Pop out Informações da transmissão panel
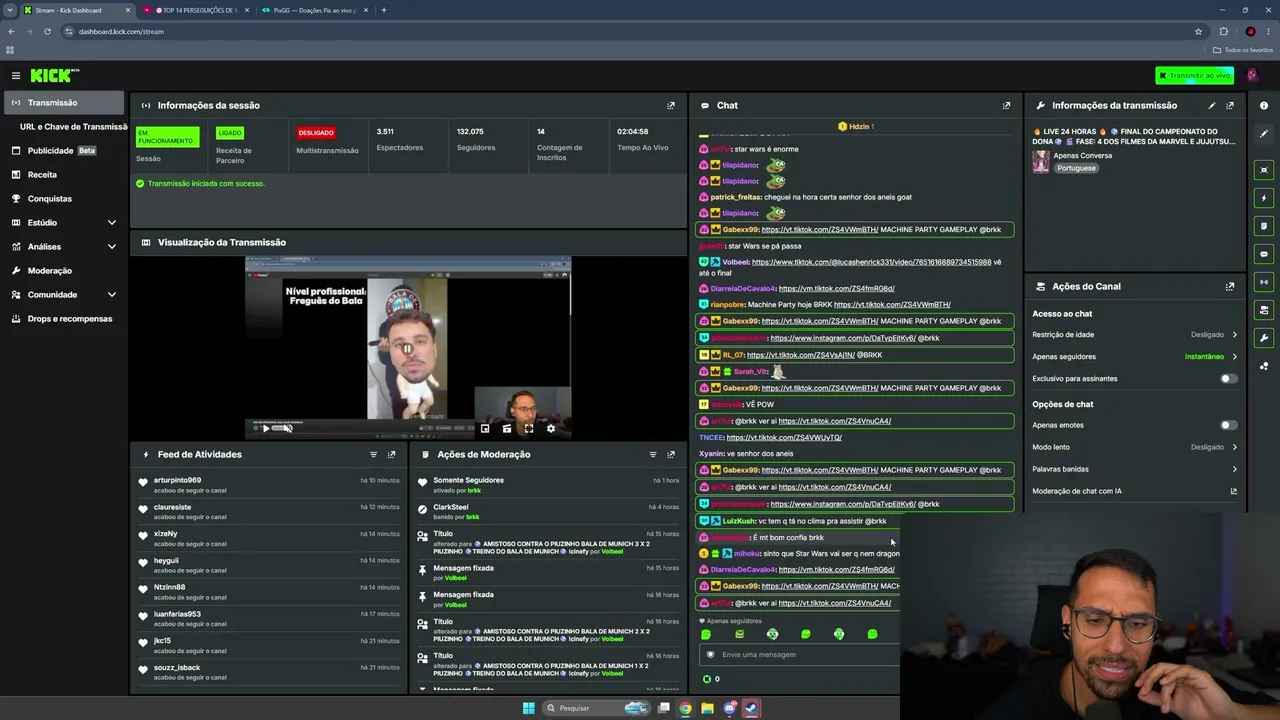The height and width of the screenshot is (720, 1280). click(1230, 105)
